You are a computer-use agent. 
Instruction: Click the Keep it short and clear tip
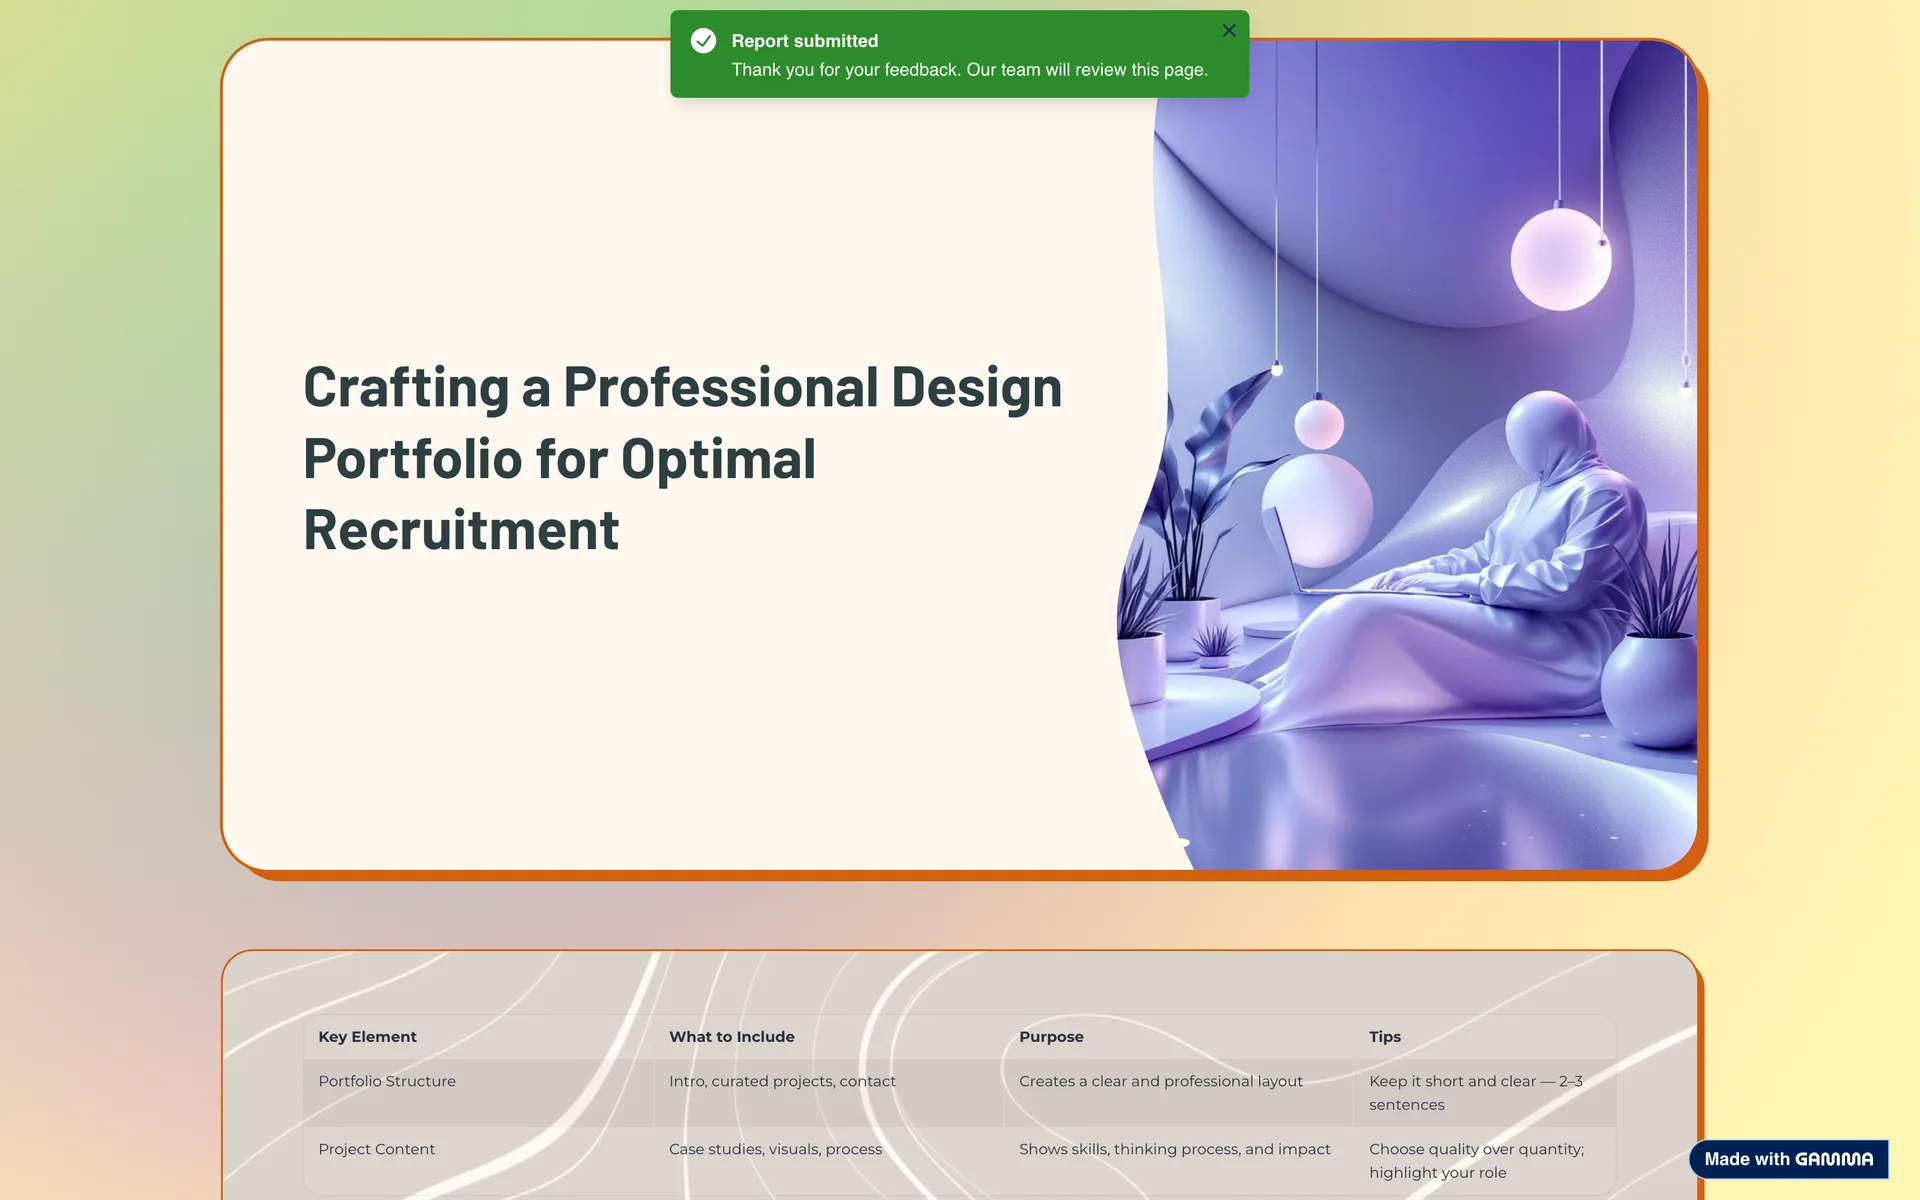pos(1475,1092)
